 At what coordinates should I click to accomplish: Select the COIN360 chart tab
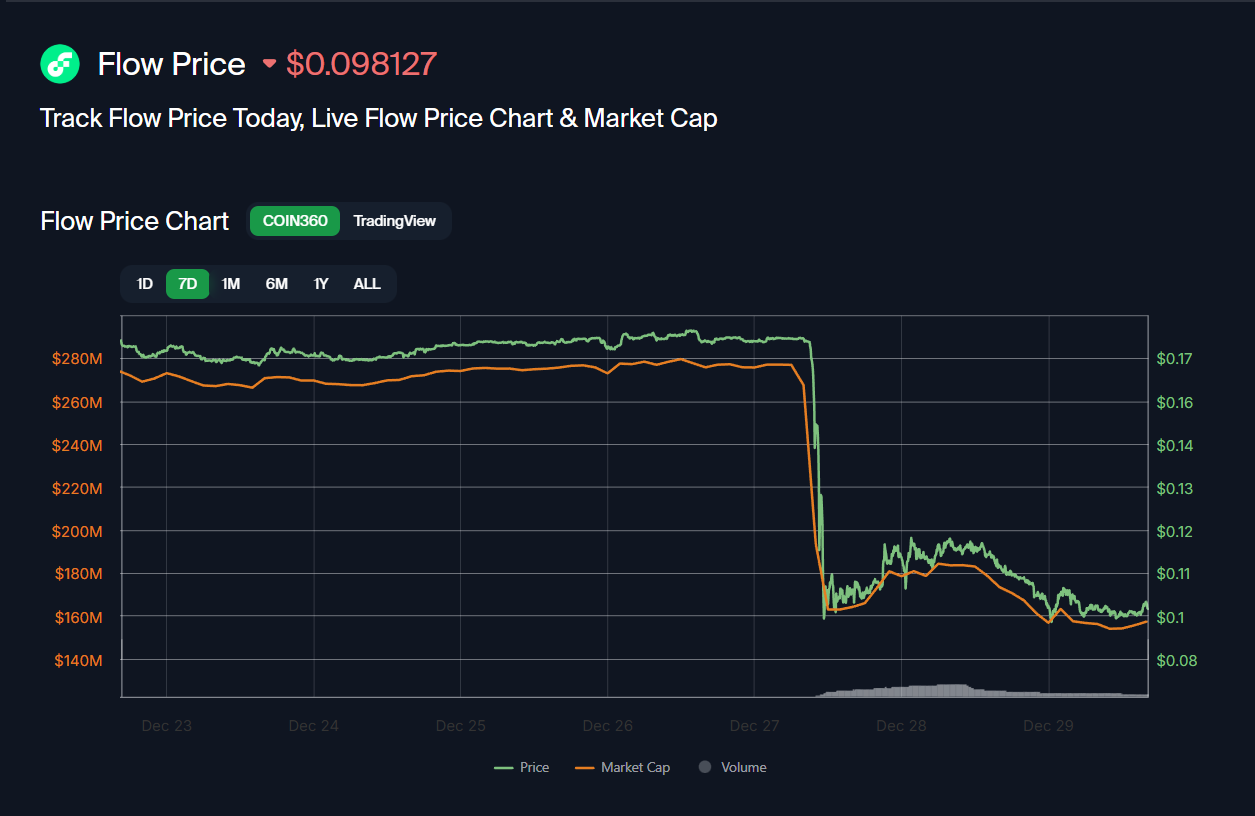[295, 221]
